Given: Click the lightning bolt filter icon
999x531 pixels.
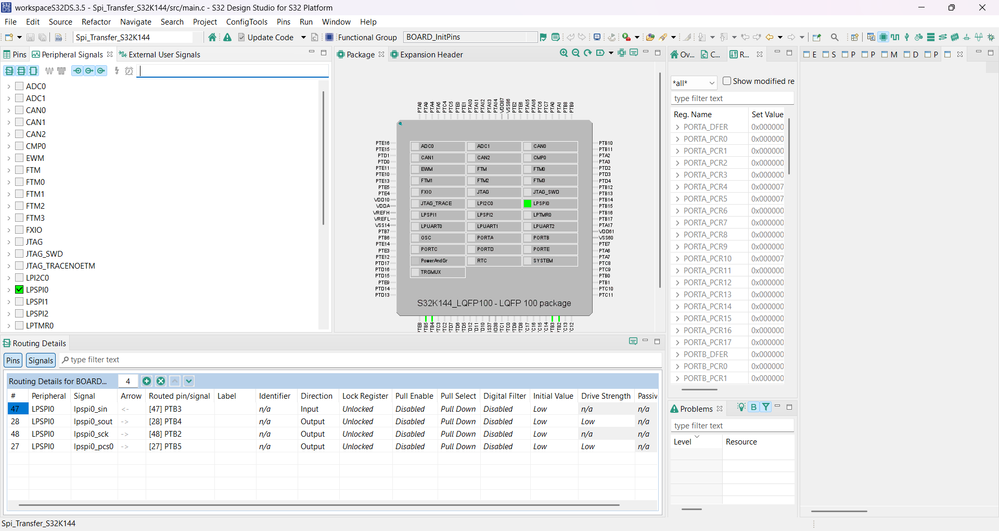Looking at the screenshot, I should tap(117, 71).
